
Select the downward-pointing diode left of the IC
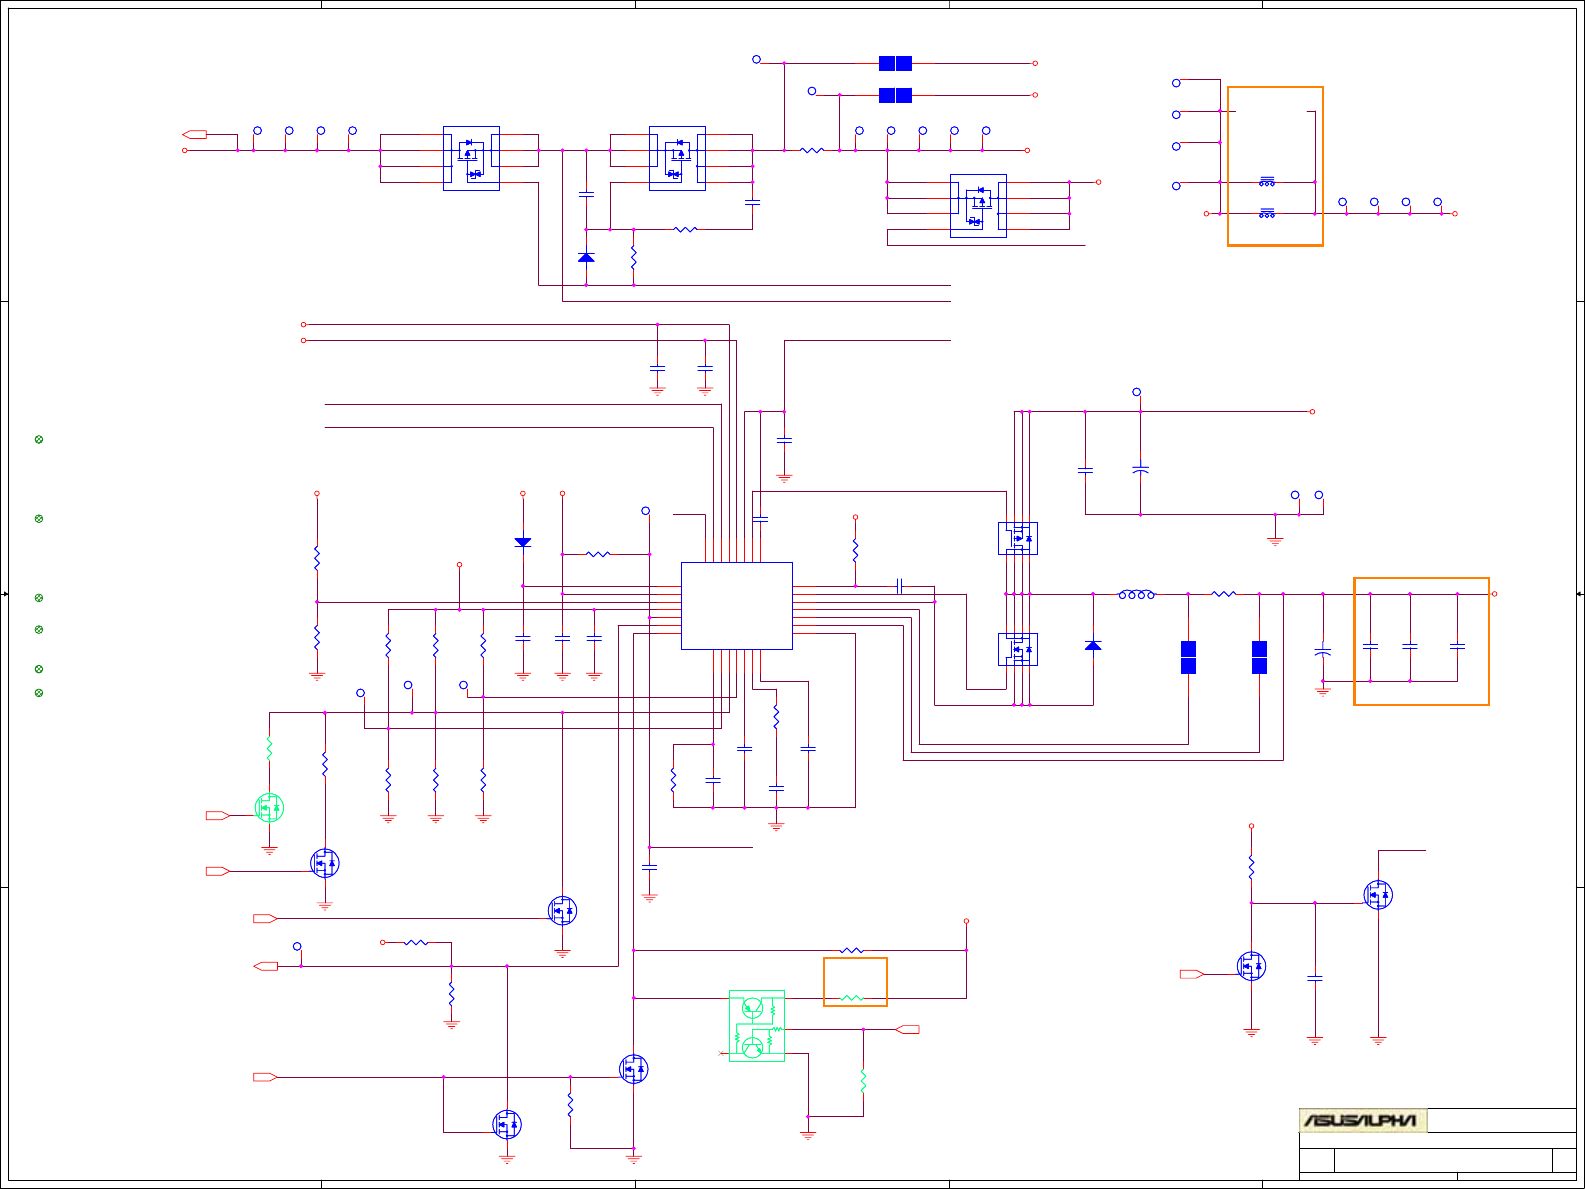(522, 542)
